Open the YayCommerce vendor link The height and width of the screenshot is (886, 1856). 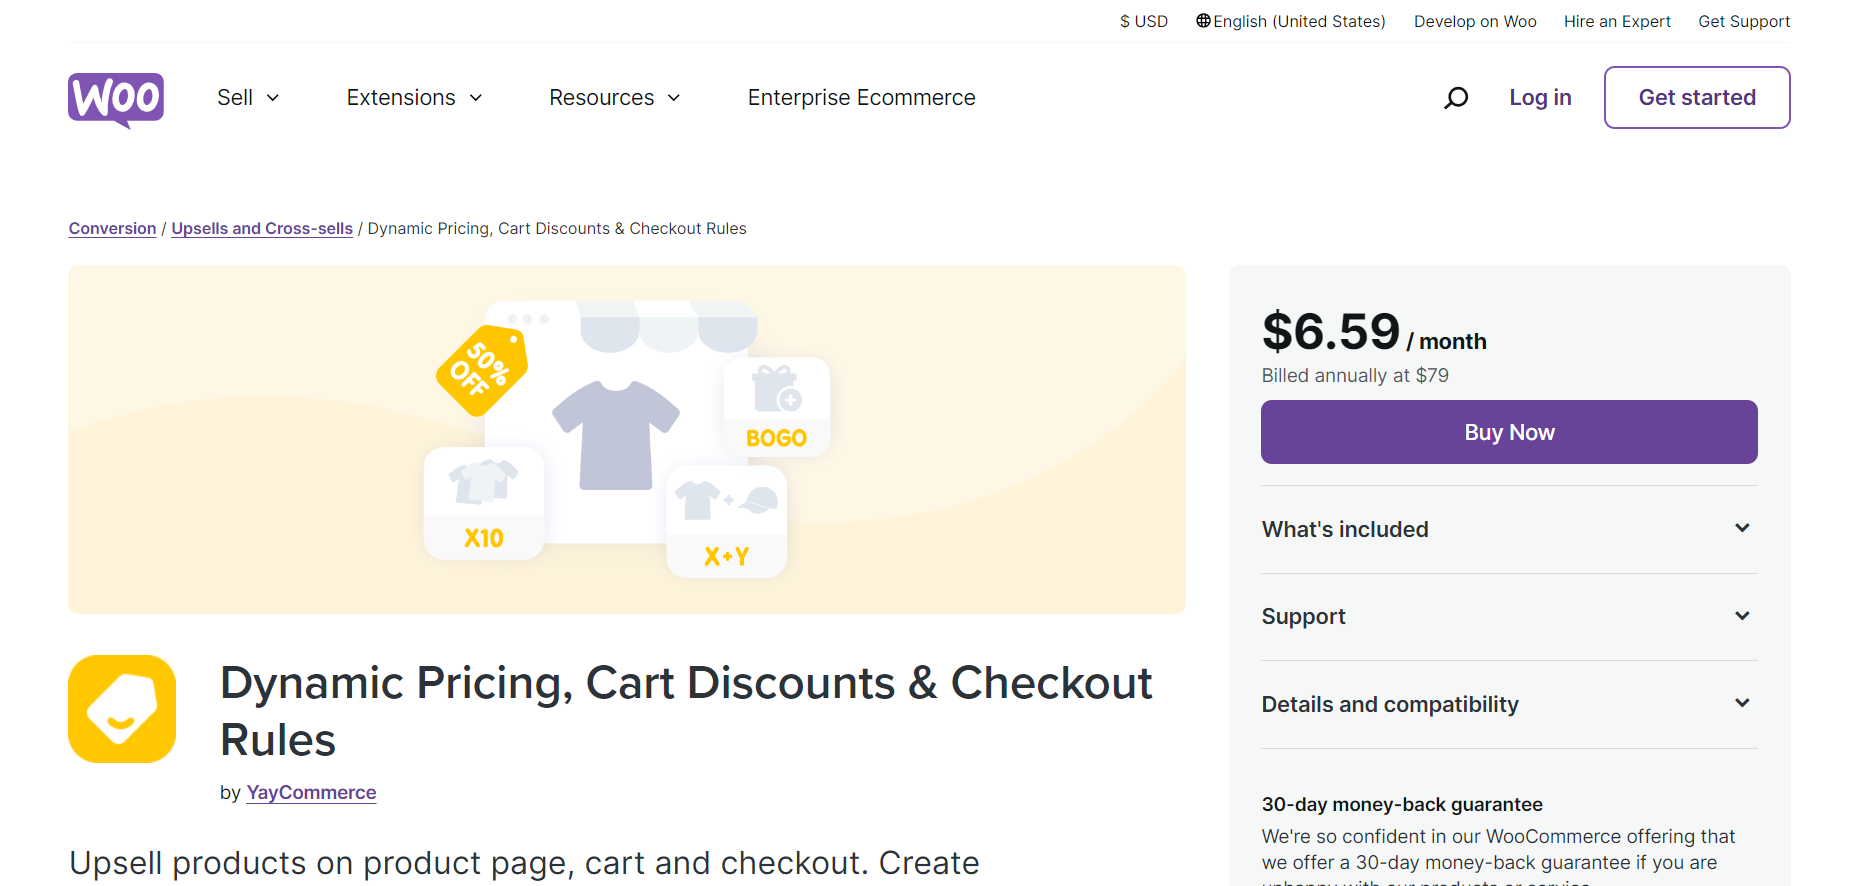pyautogui.click(x=311, y=793)
